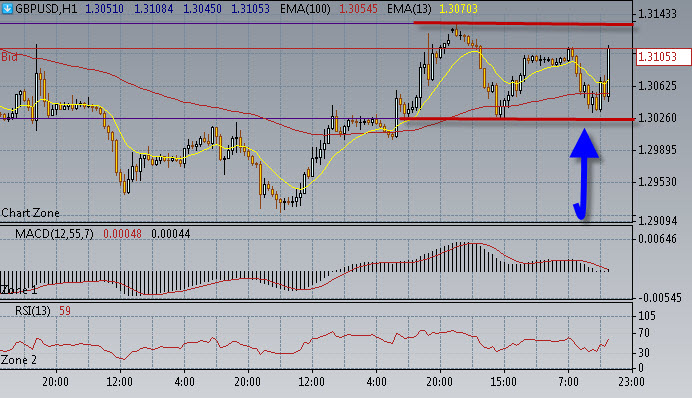Click the 23:00 time axis label
692x398 pixels.
(631, 381)
